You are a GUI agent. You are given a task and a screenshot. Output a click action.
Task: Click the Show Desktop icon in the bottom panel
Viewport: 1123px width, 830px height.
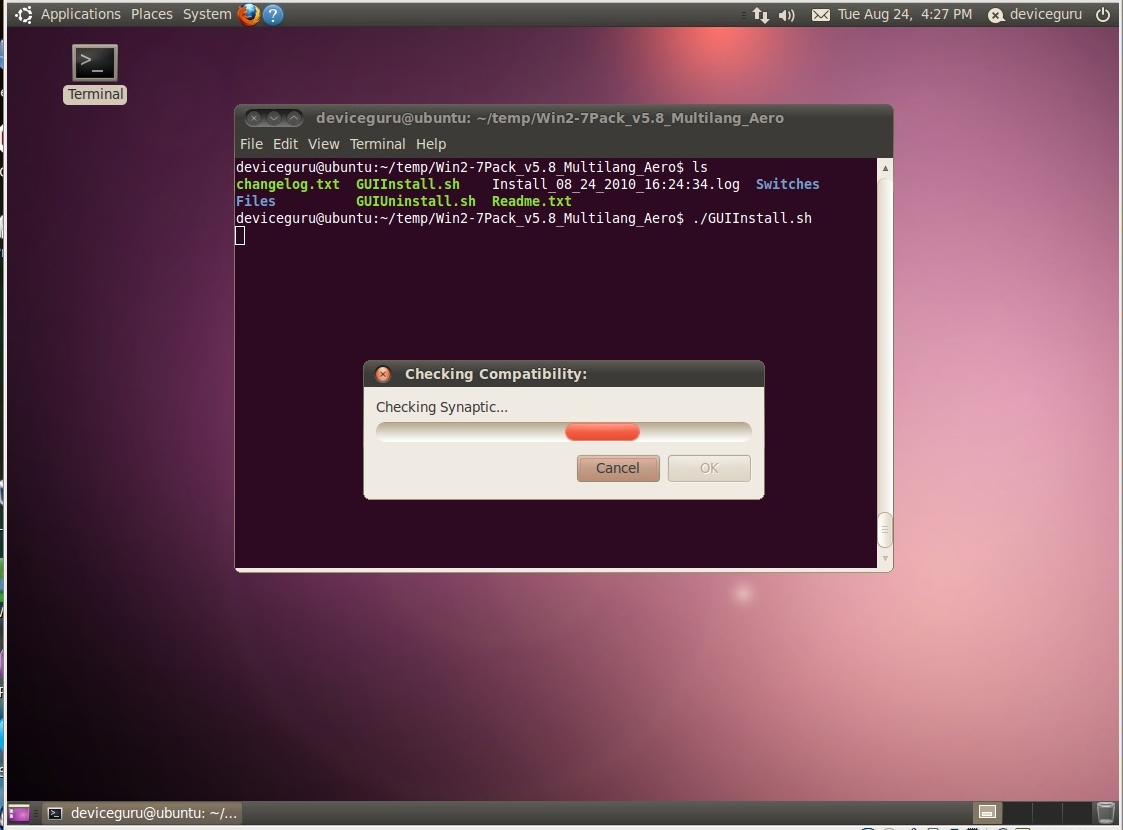coord(19,813)
